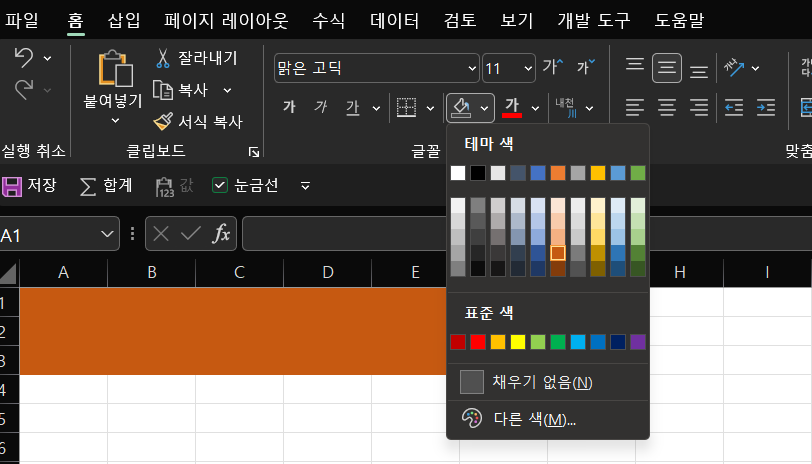Align text left
Viewport: 812px width, 464px height.
click(635, 108)
